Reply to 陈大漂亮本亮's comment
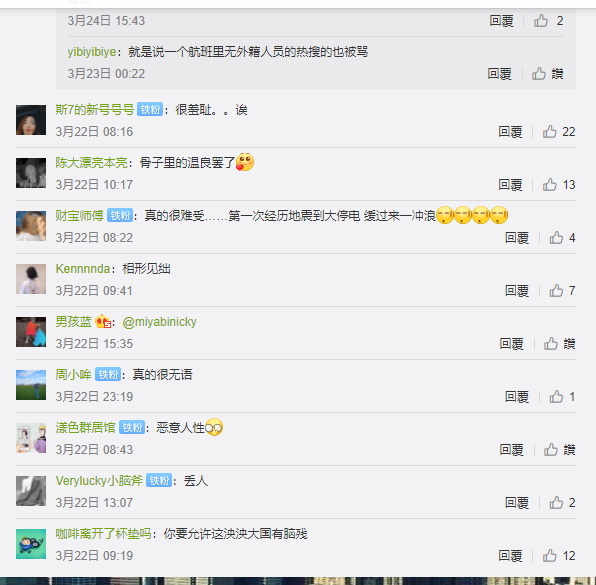 pos(510,185)
